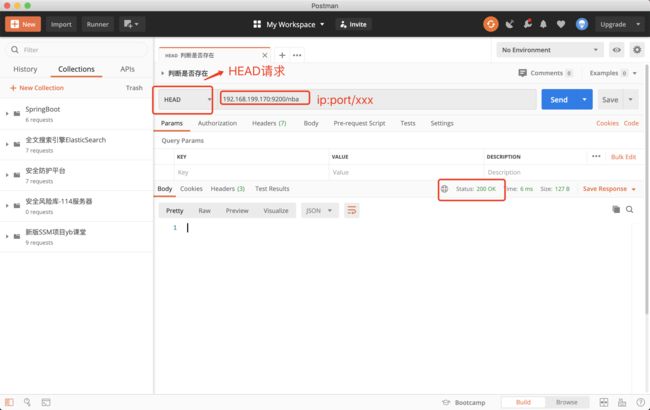The image size is (650, 410).
Task: Switch to the History sidebar tab
Action: [x=25, y=69]
